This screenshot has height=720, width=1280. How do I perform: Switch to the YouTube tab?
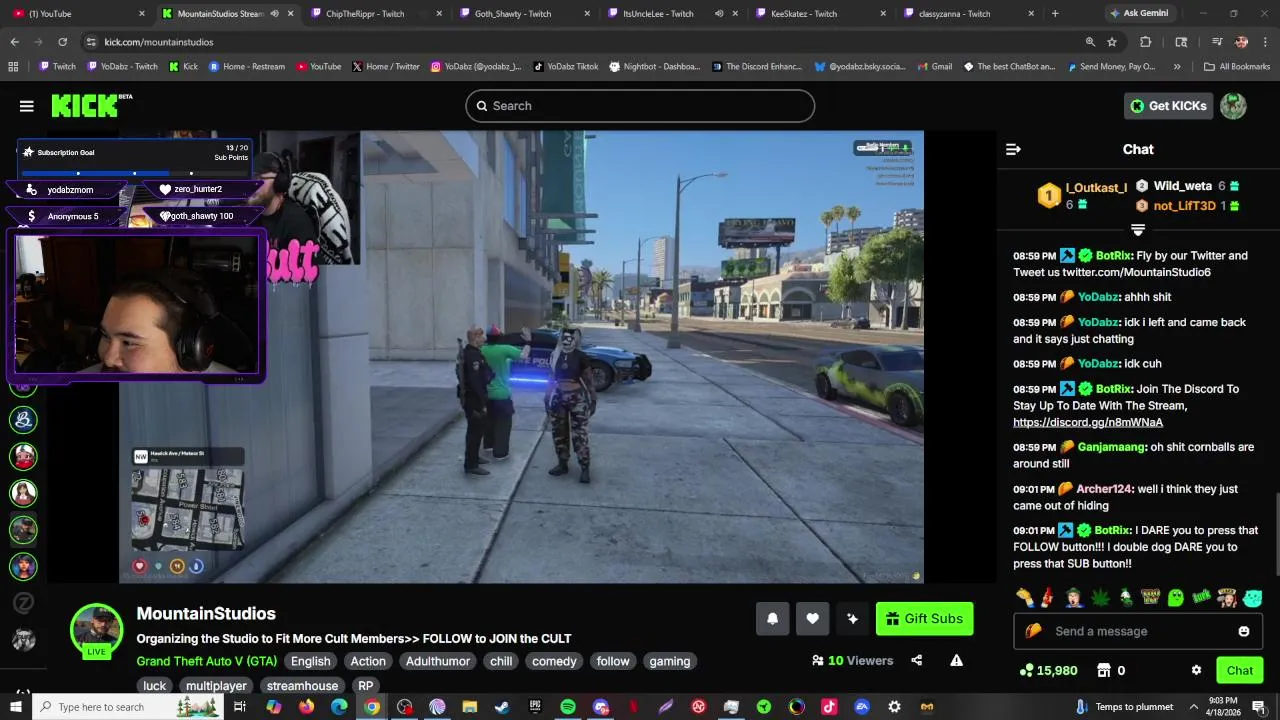tap(76, 14)
